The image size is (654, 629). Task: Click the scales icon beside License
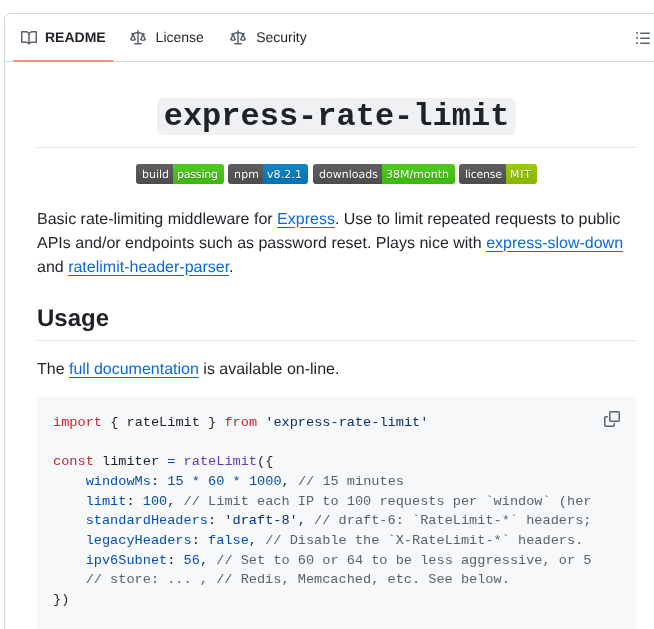coord(138,38)
